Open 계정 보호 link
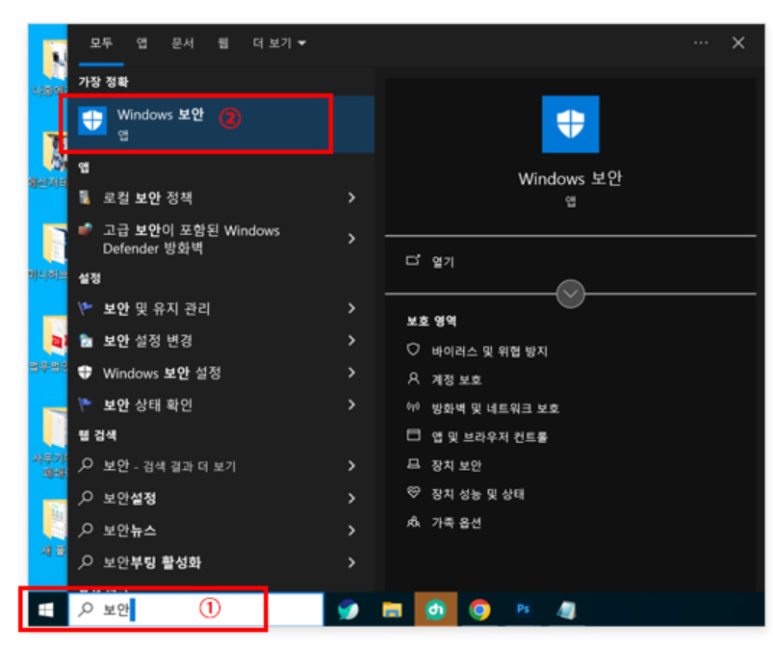The width and height of the screenshot is (773, 651). [457, 380]
